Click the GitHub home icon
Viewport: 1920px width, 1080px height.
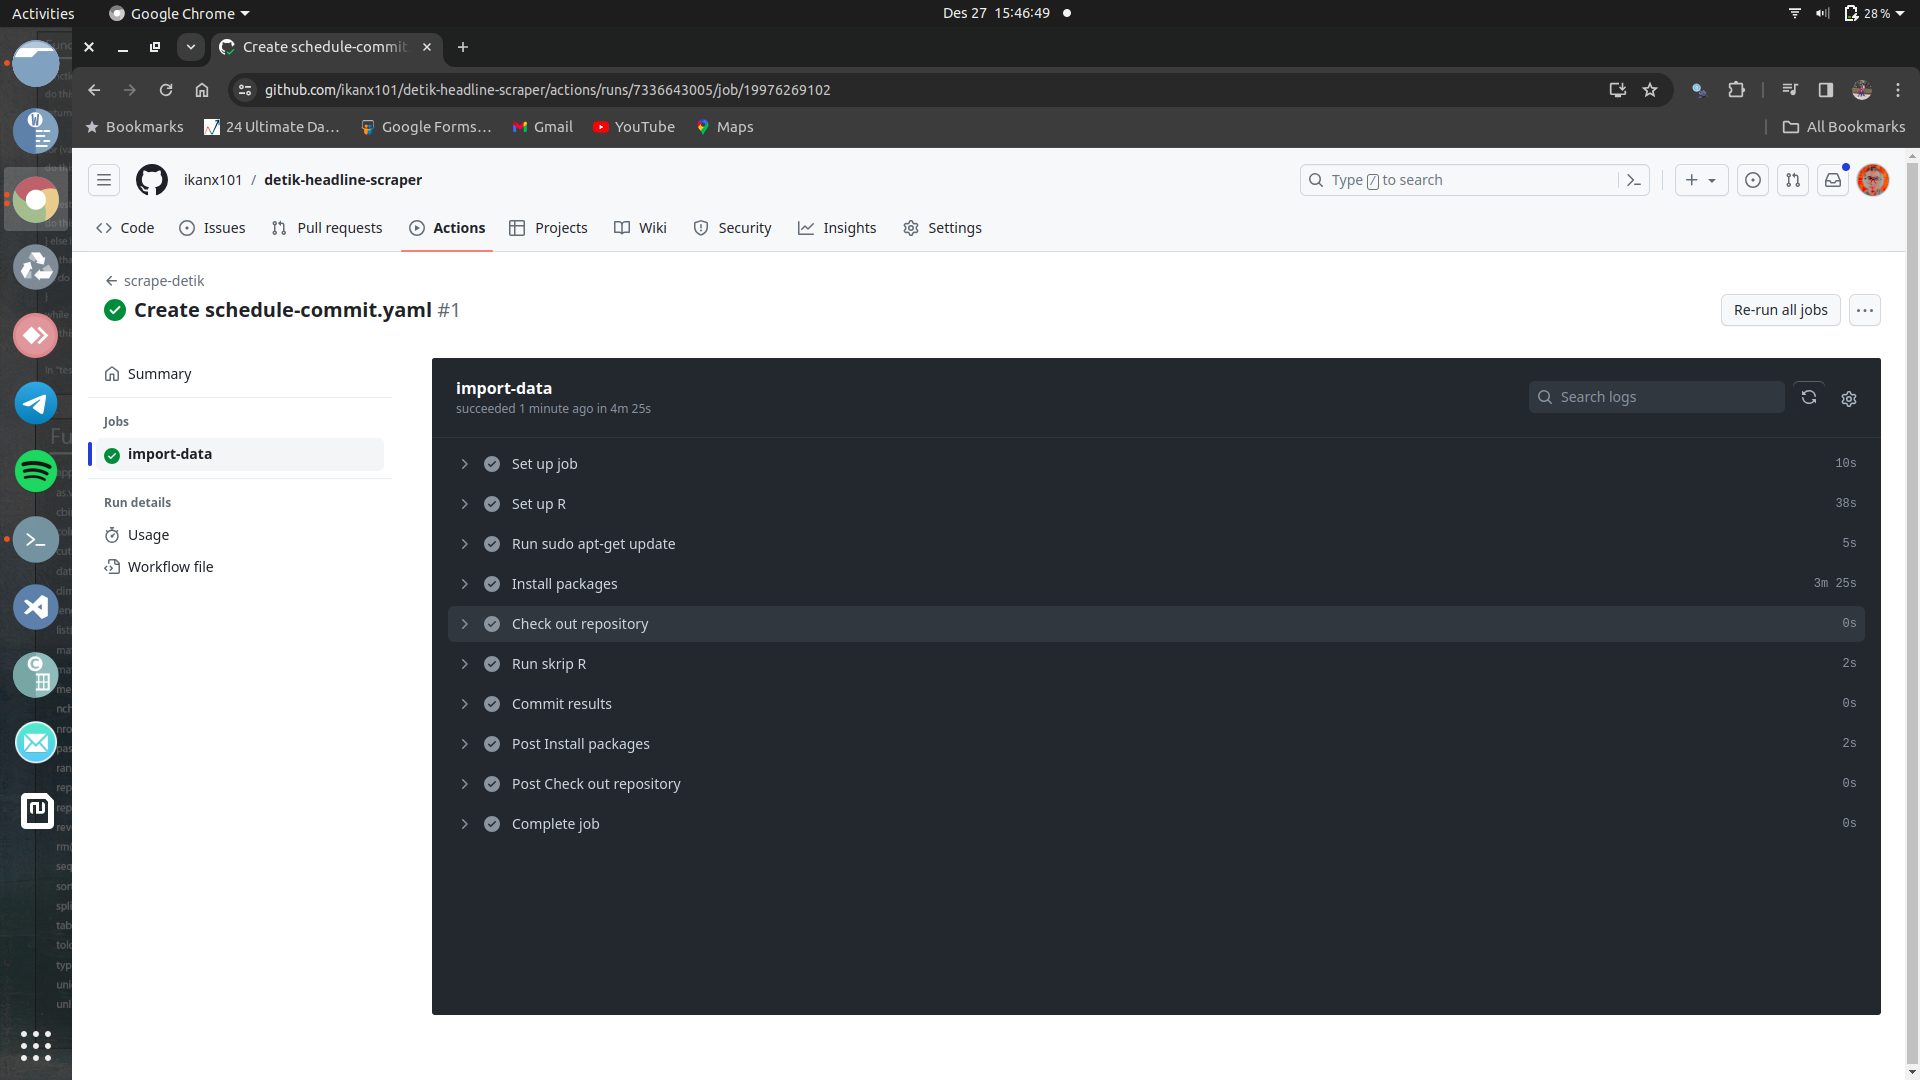point(152,179)
